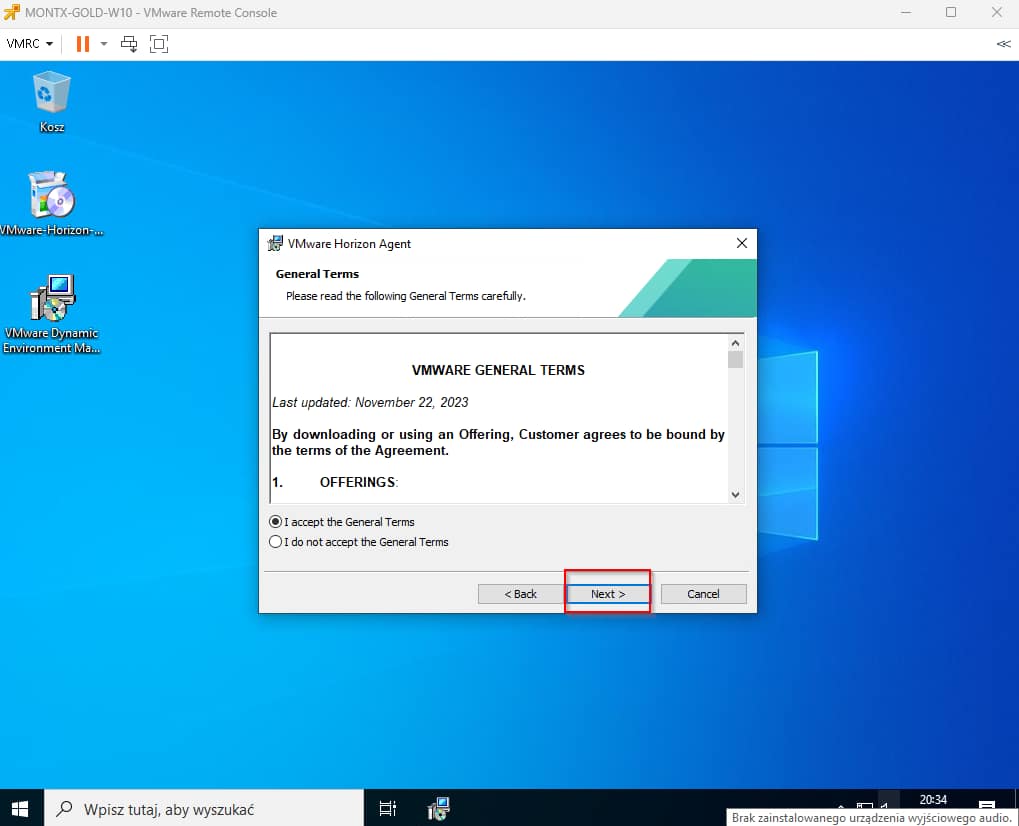The height and width of the screenshot is (826, 1019).
Task: Open the Windows Start menu
Action: point(20,808)
